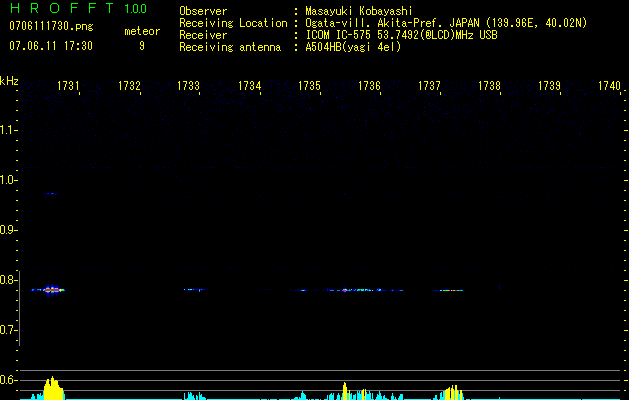This screenshot has height=400, width=629.
Task: Click the echo trace after 1737
Action: click(448, 290)
